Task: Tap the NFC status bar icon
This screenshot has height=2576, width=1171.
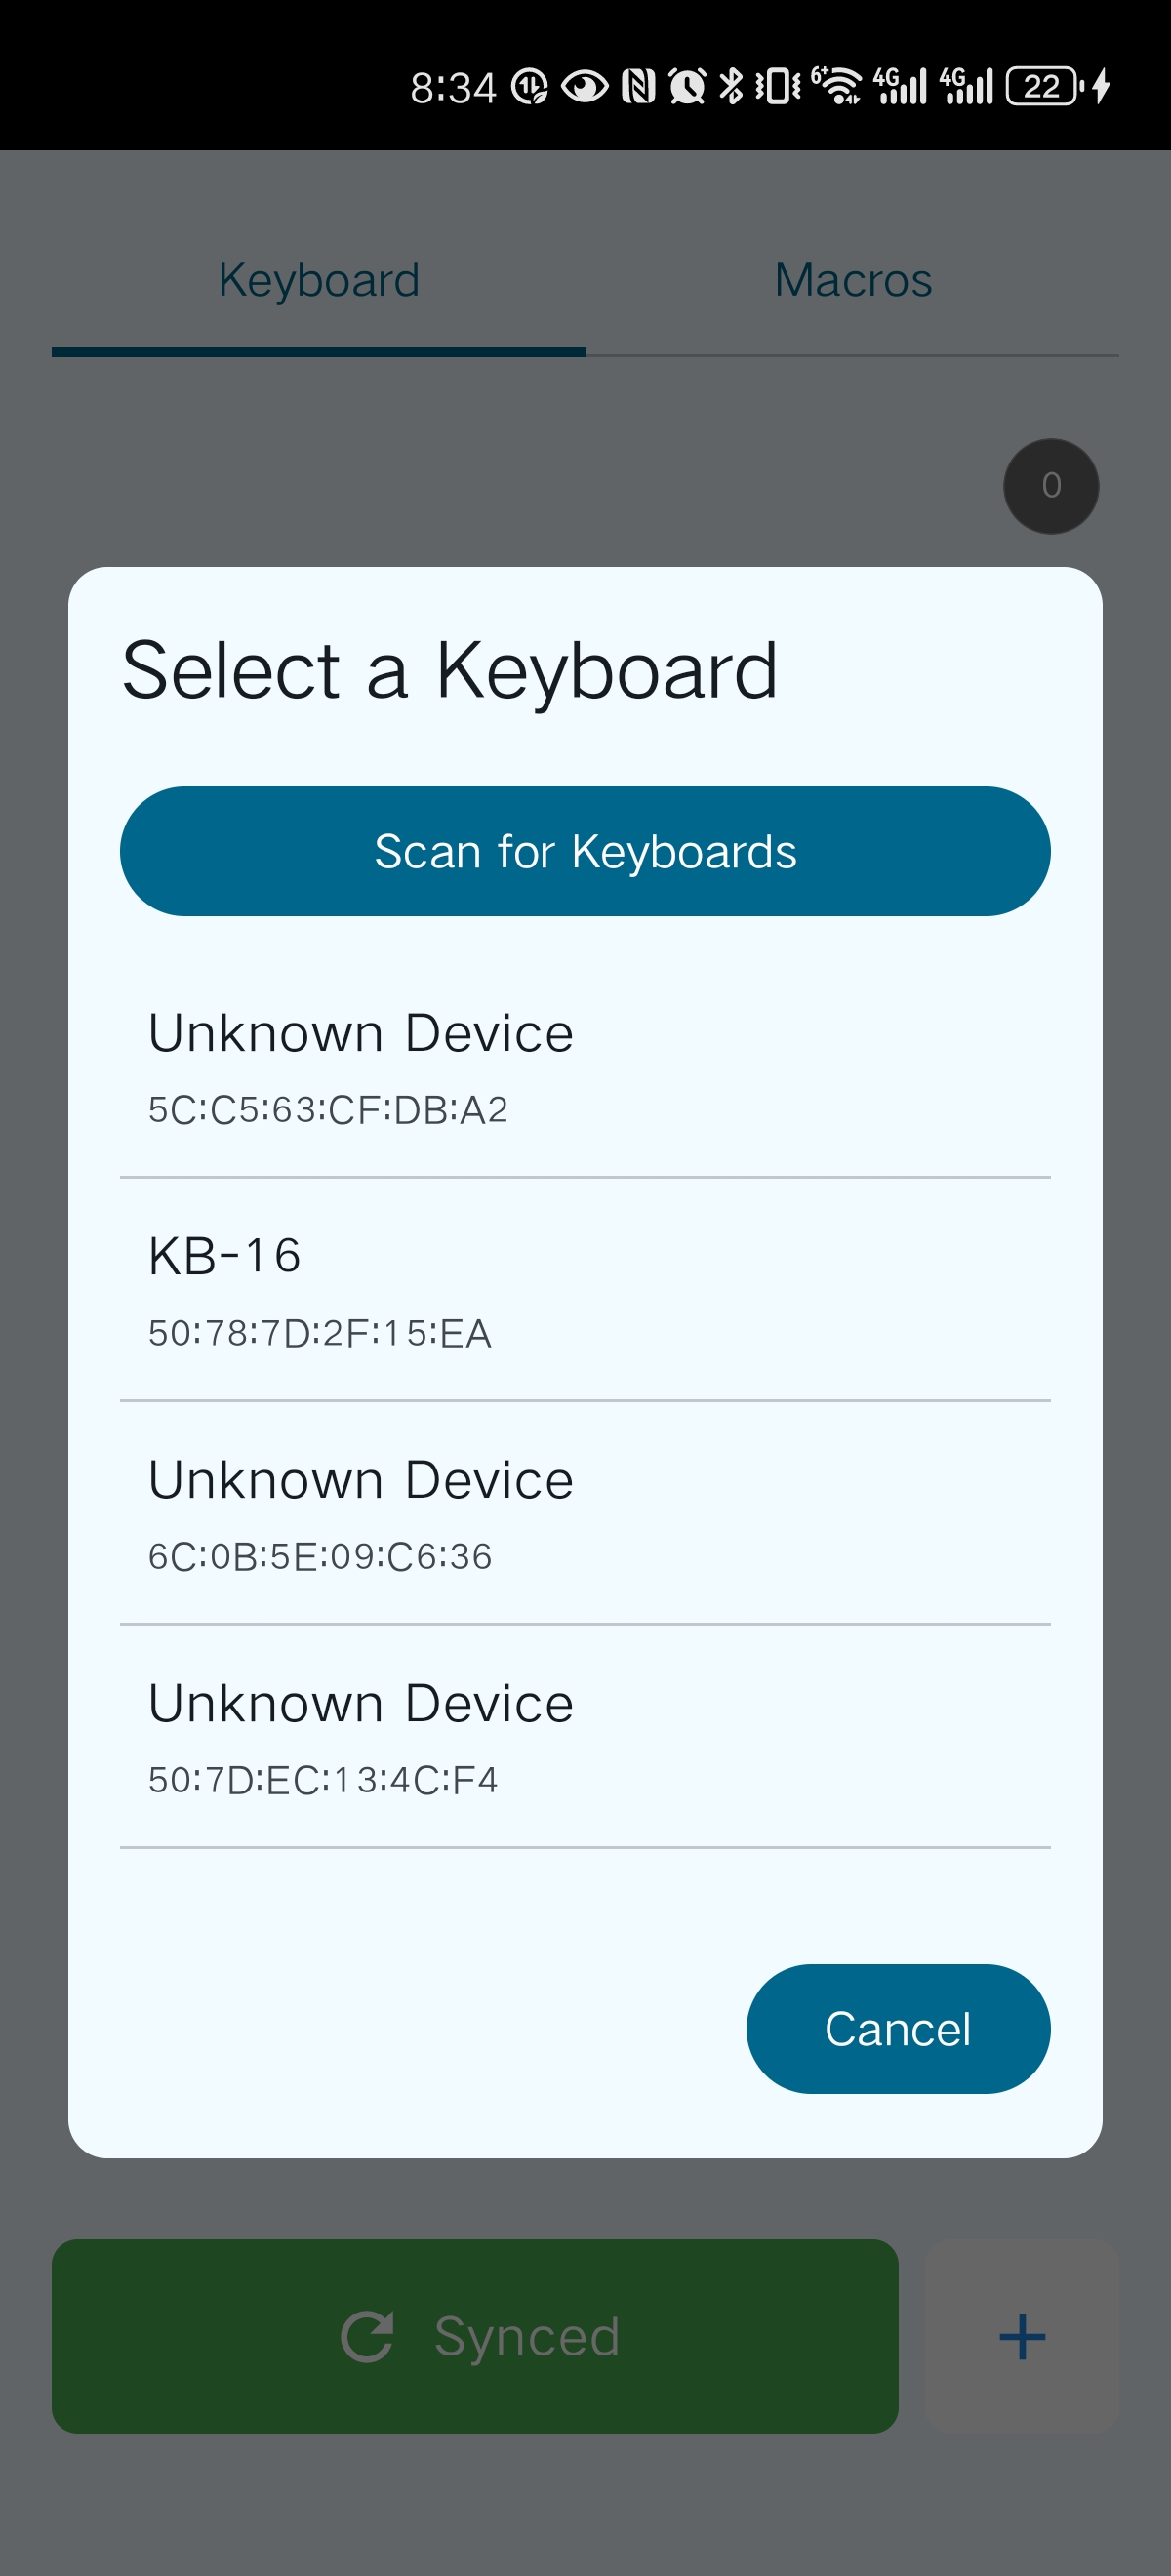Action: tap(638, 86)
